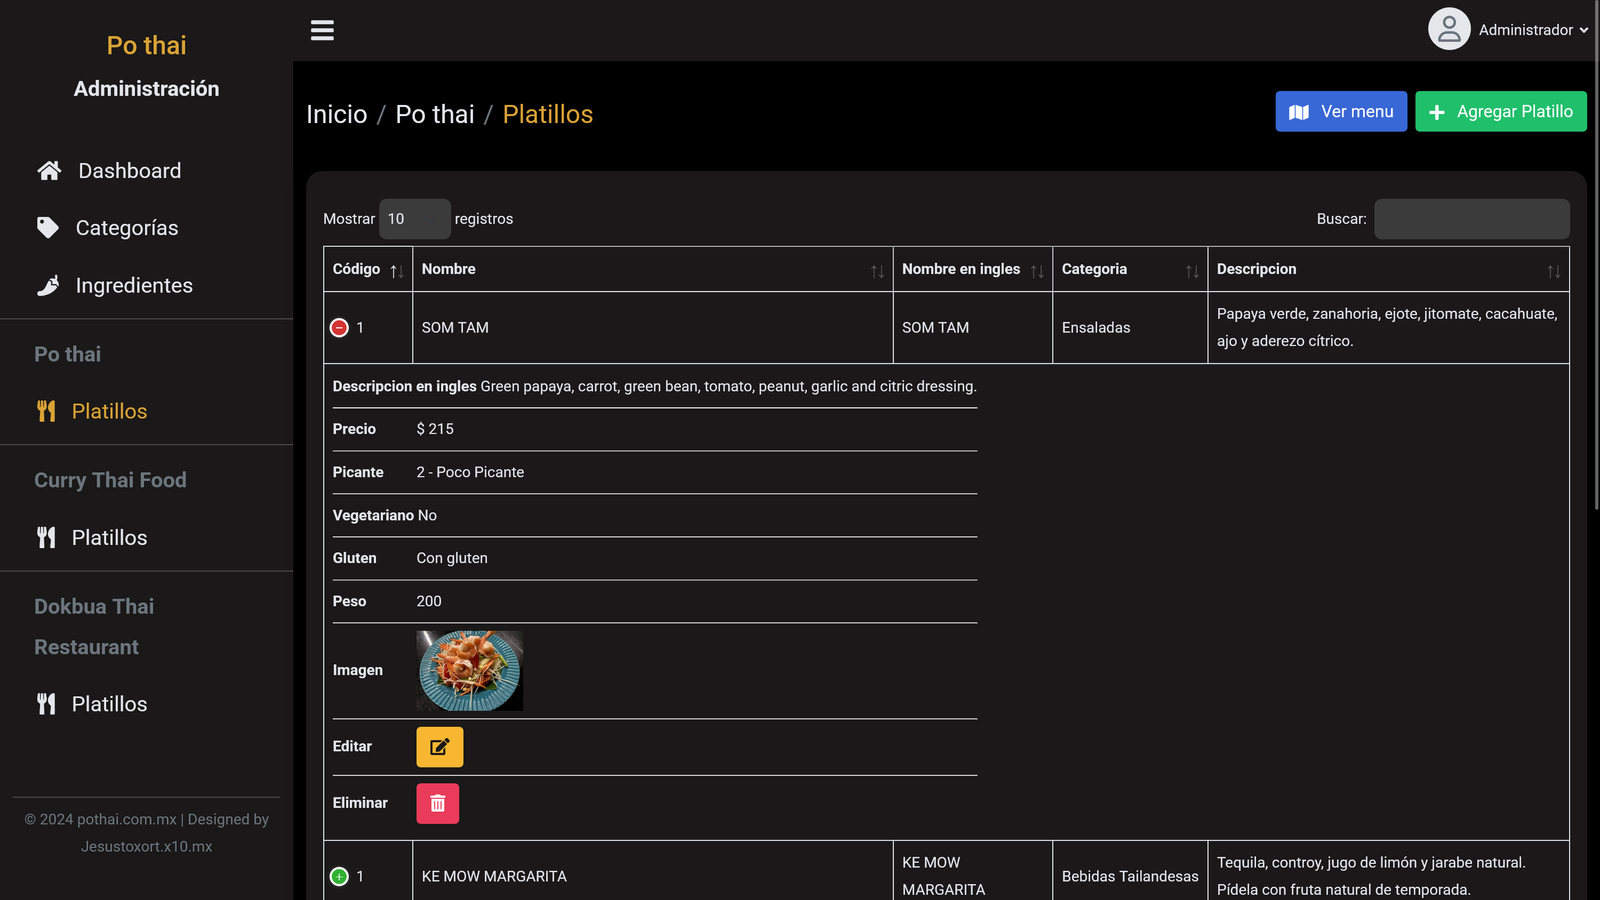Click the Administrador user avatar icon
The height and width of the screenshot is (900, 1600).
(x=1448, y=29)
